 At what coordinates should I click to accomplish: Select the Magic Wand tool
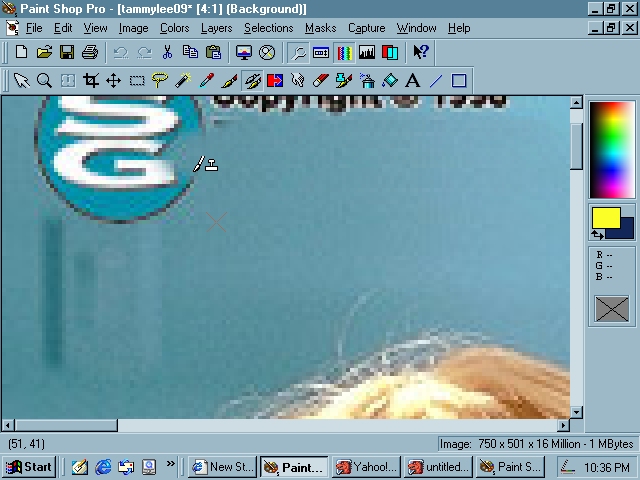[x=183, y=81]
